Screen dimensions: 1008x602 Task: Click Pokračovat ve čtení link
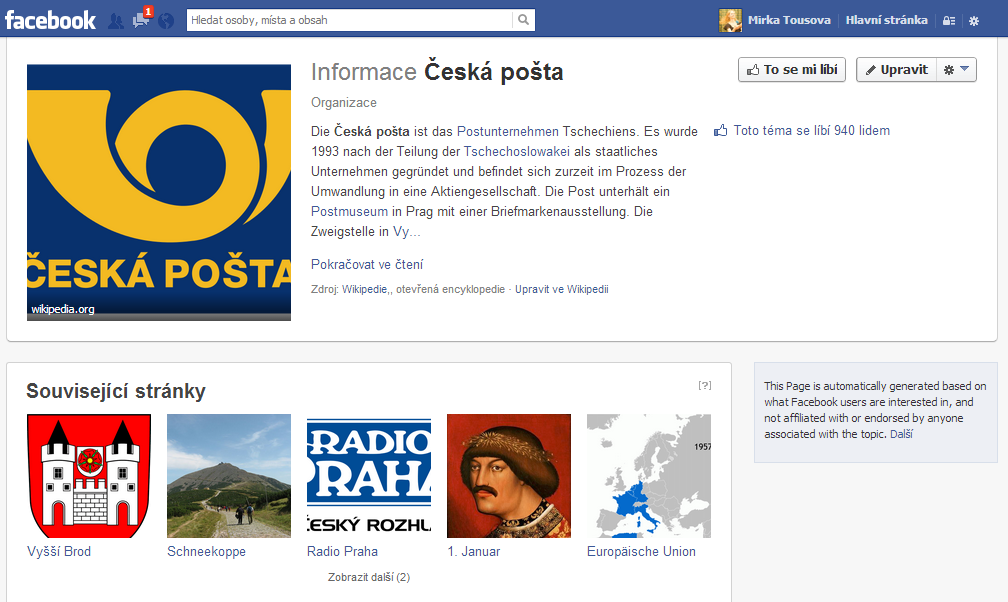point(366,264)
